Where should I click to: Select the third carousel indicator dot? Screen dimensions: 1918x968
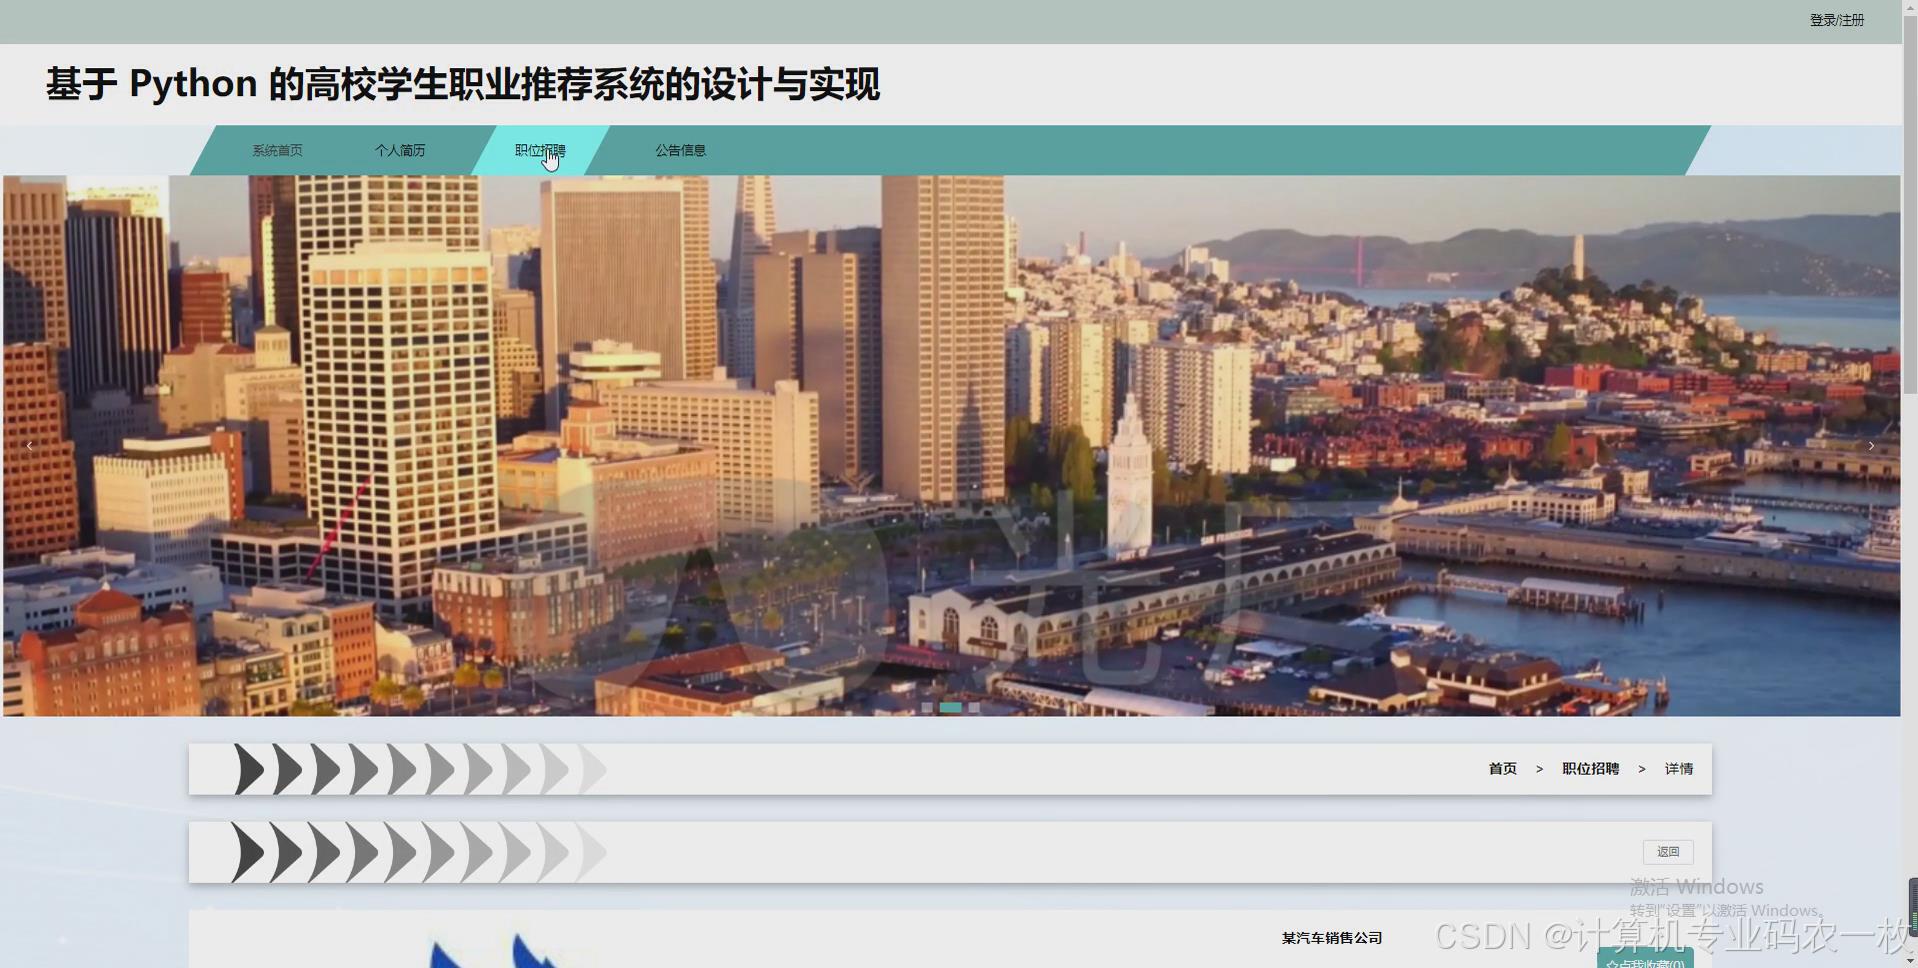(974, 707)
